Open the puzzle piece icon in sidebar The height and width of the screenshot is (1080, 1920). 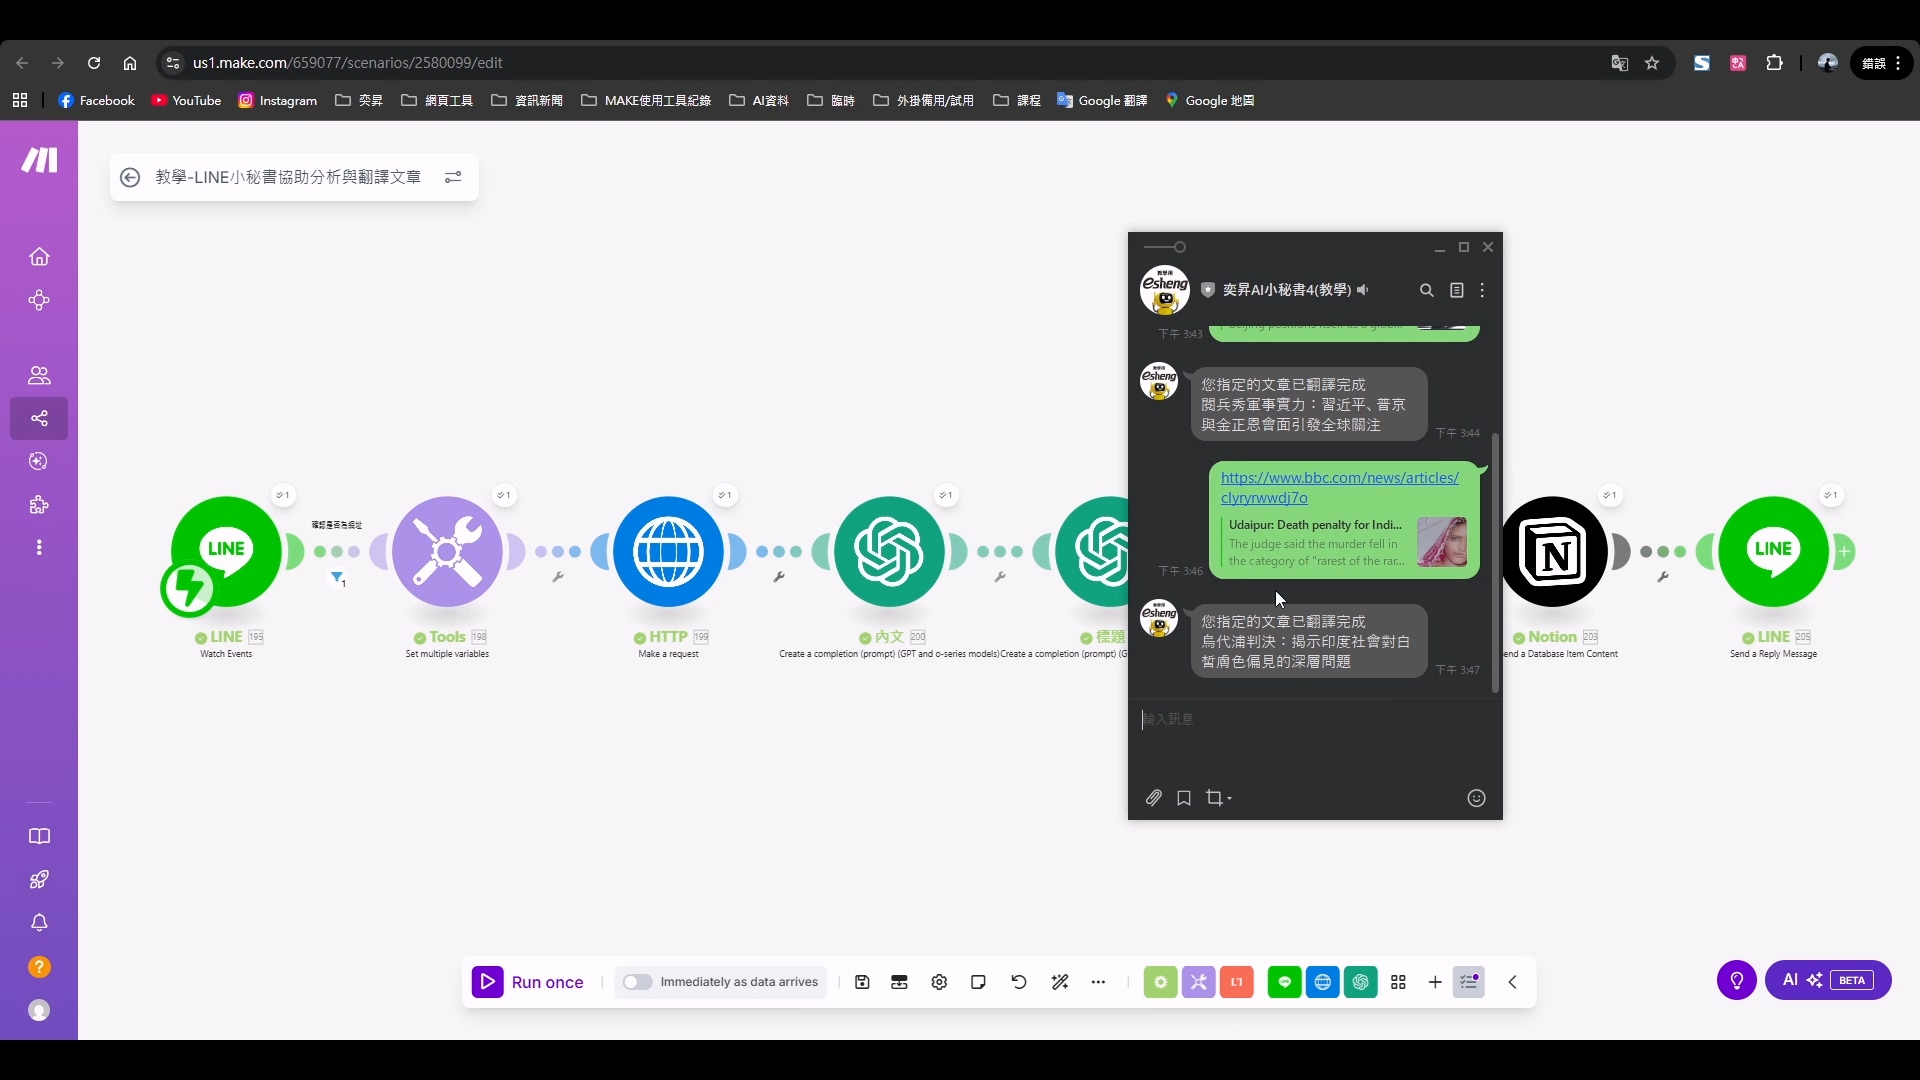coord(39,505)
